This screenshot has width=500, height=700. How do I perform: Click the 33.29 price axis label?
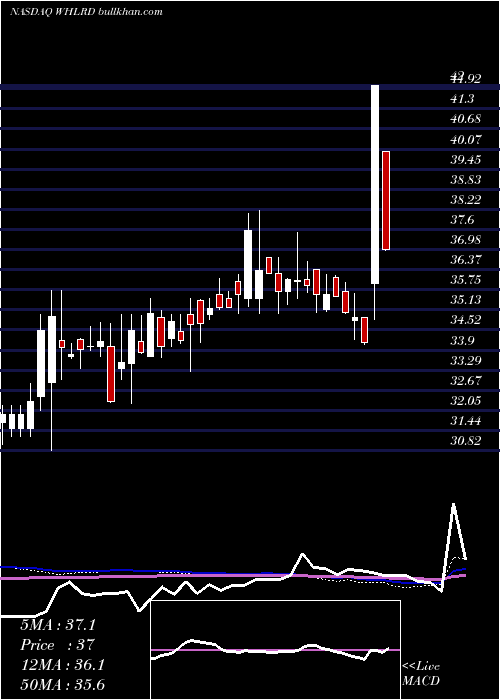(x=465, y=360)
